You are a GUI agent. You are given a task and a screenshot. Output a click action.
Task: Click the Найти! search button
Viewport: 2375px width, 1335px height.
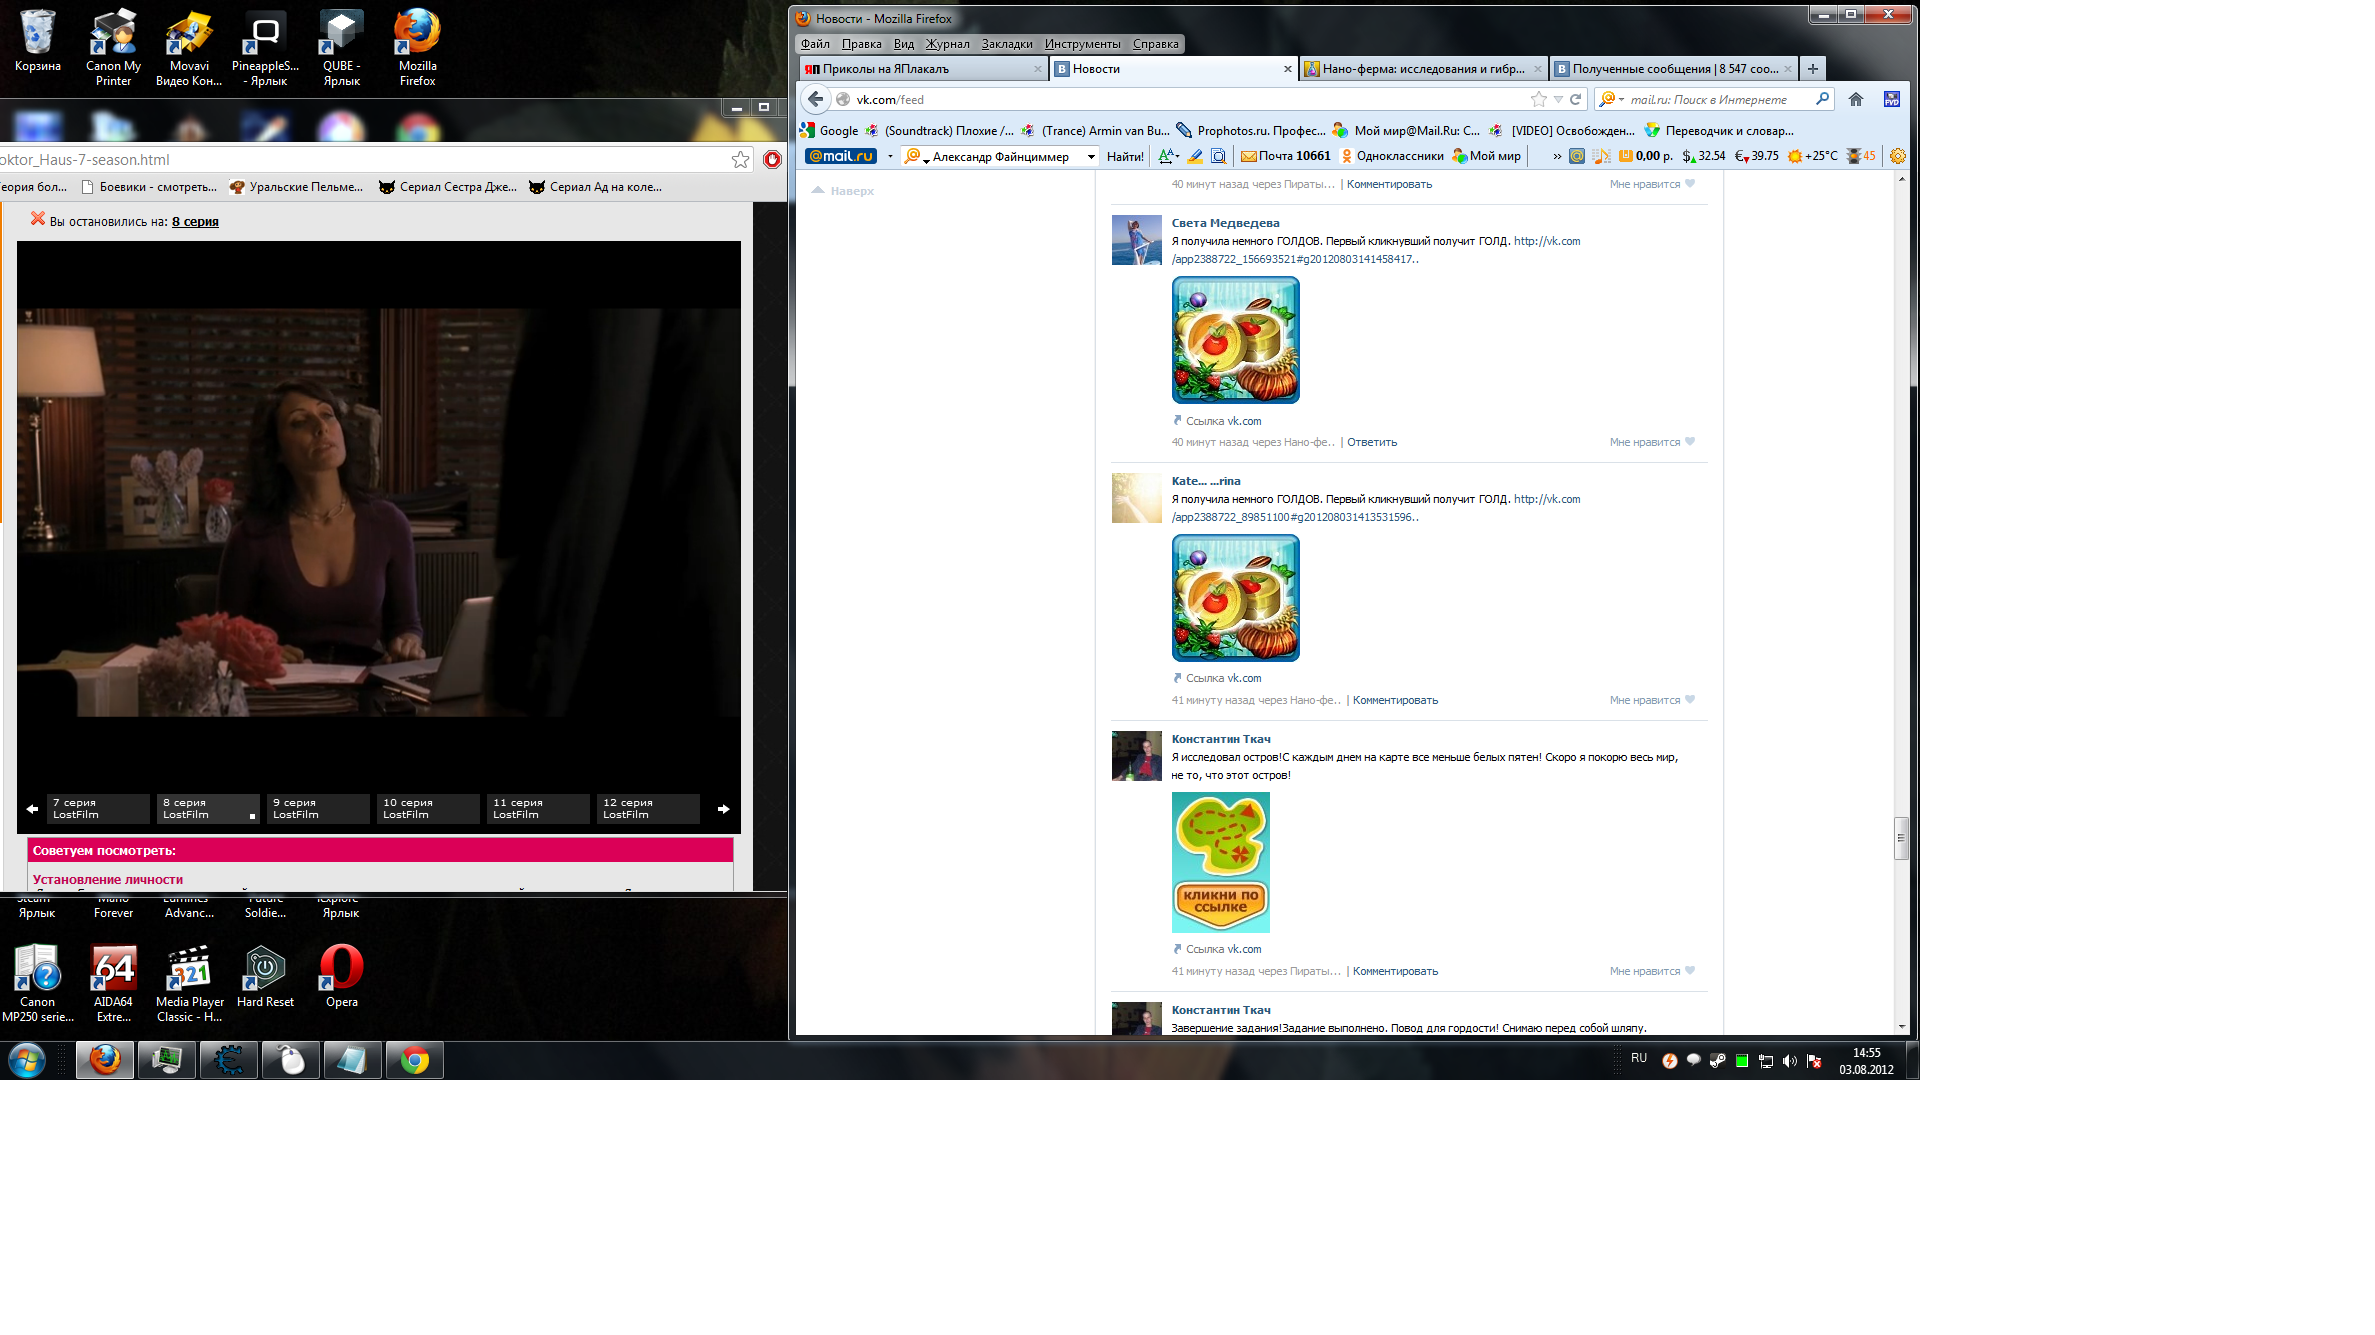click(1125, 156)
